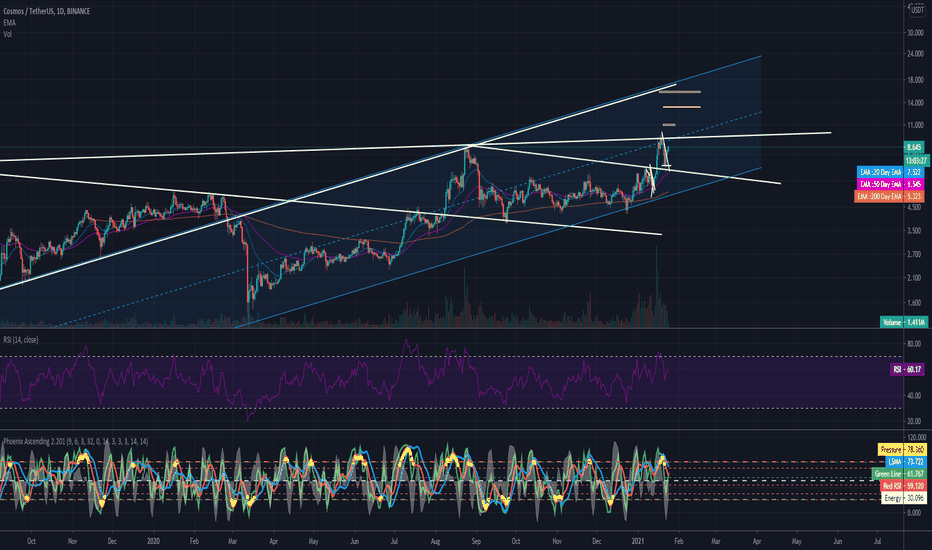Image resolution: width=932 pixels, height=550 pixels.
Task: Click the Mar label near 2020
Action: 232,542
